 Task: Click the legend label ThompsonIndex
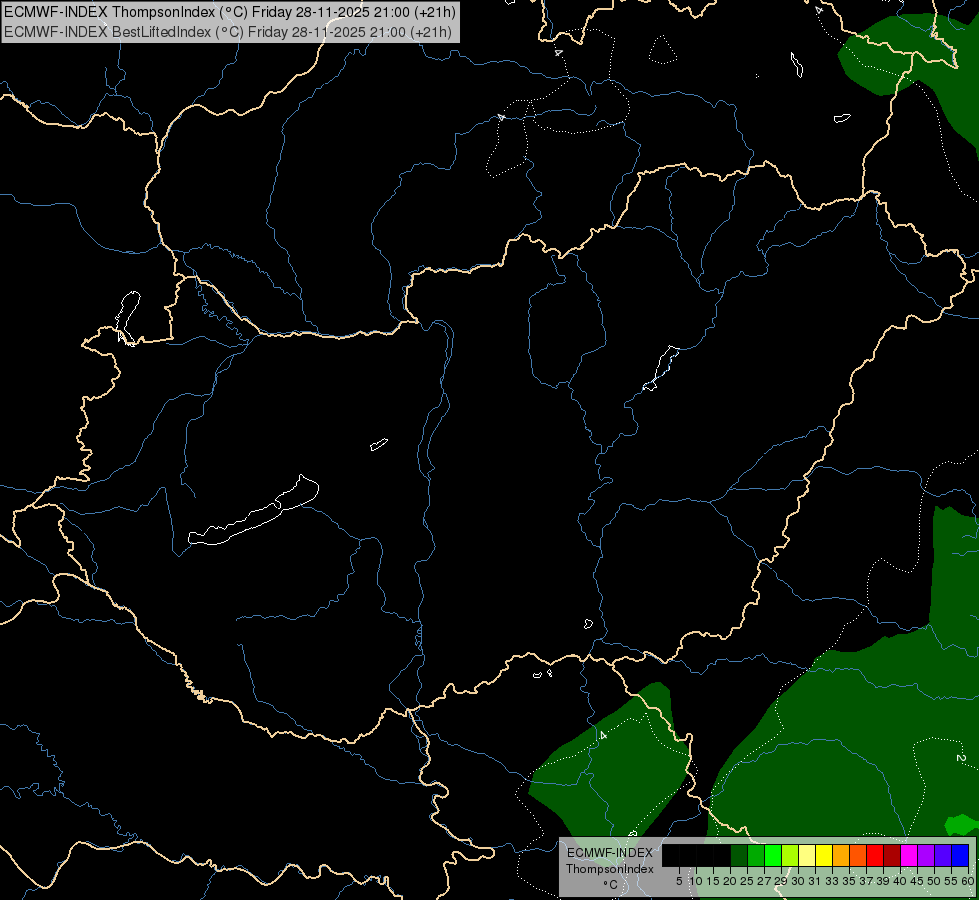(x=610, y=869)
